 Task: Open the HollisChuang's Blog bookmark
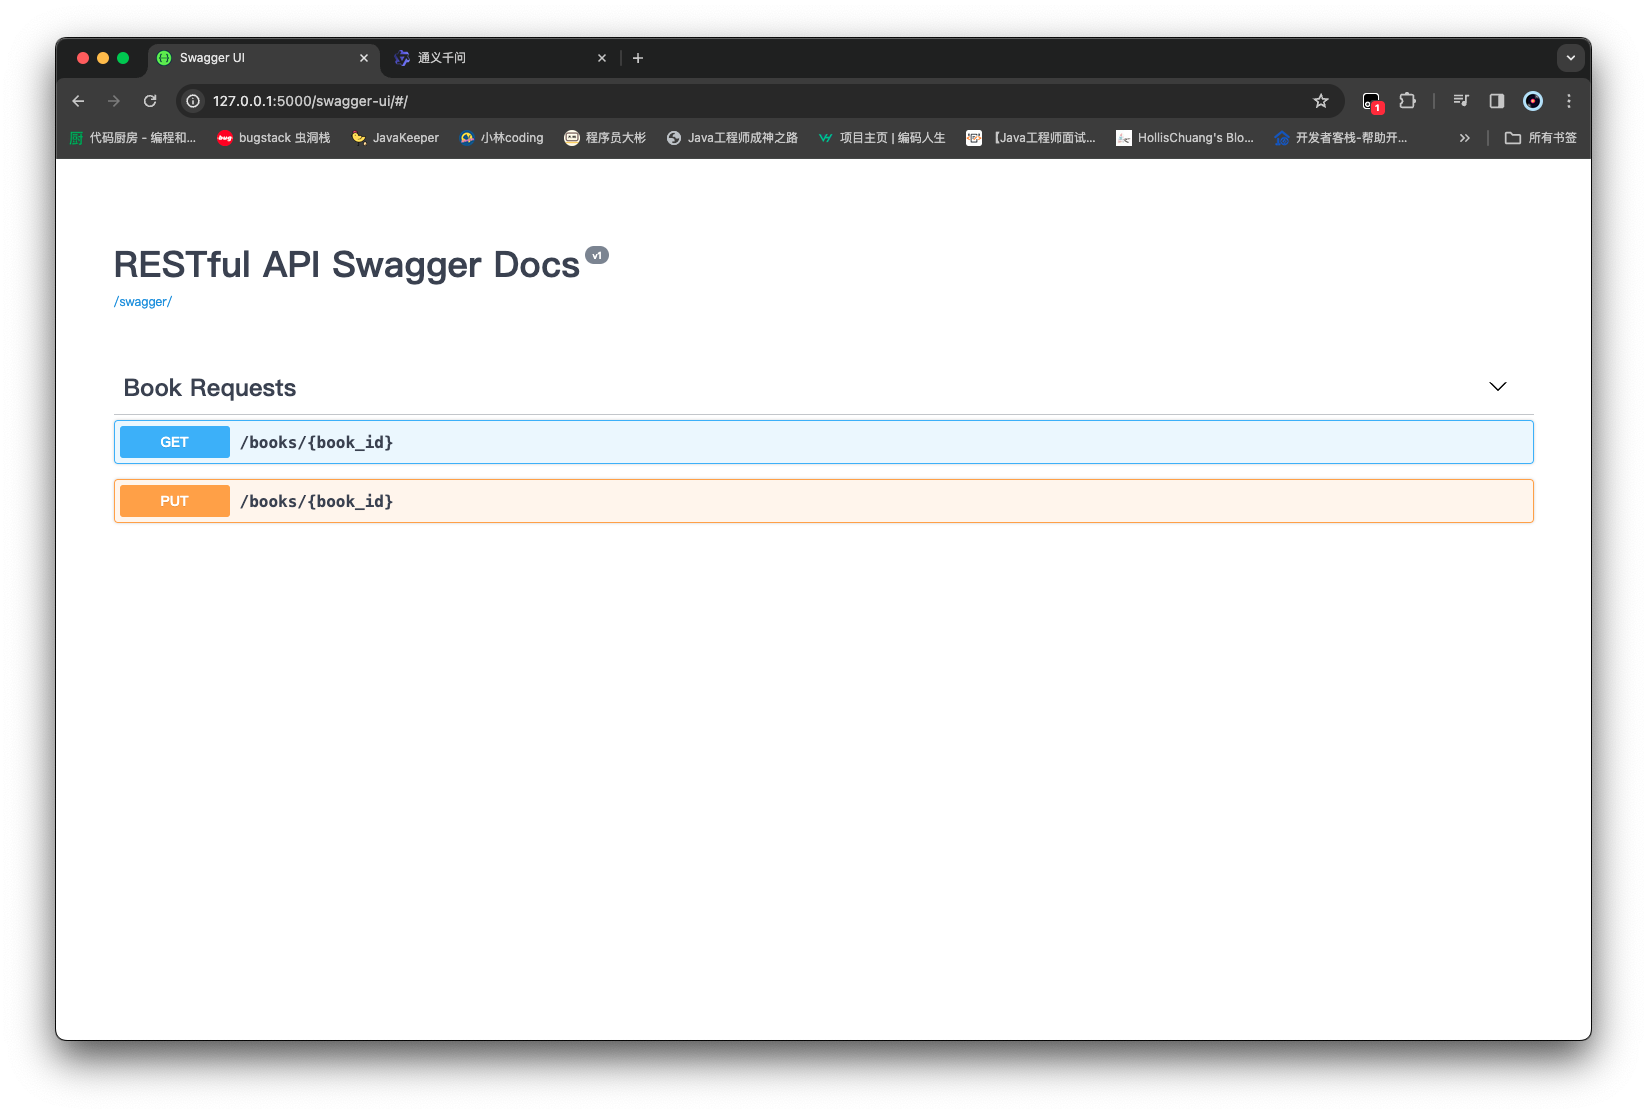1185,138
